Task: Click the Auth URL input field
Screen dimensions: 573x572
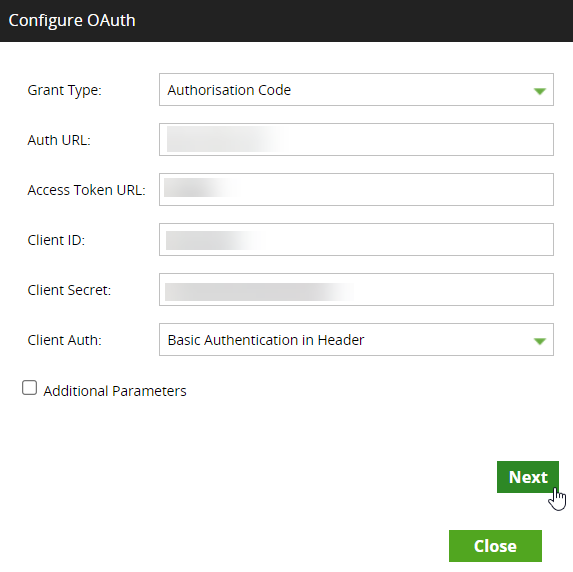Action: 356,140
